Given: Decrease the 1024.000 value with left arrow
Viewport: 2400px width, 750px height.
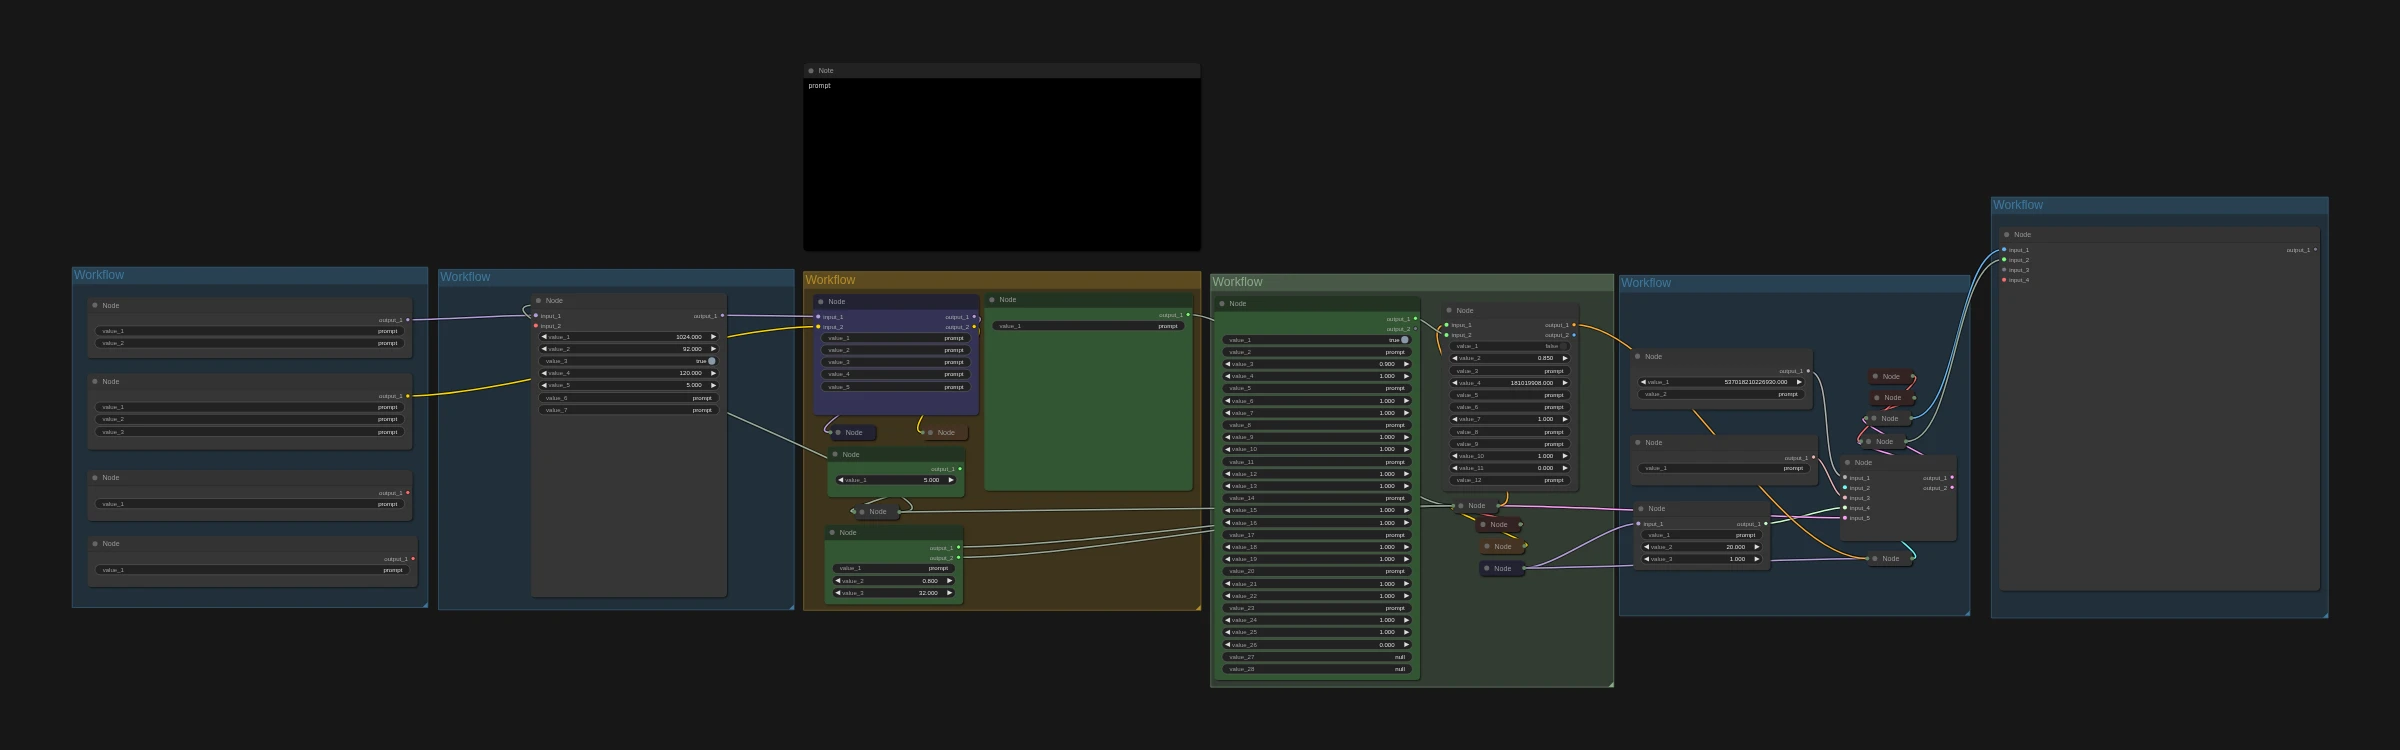Looking at the screenshot, I should point(545,337).
